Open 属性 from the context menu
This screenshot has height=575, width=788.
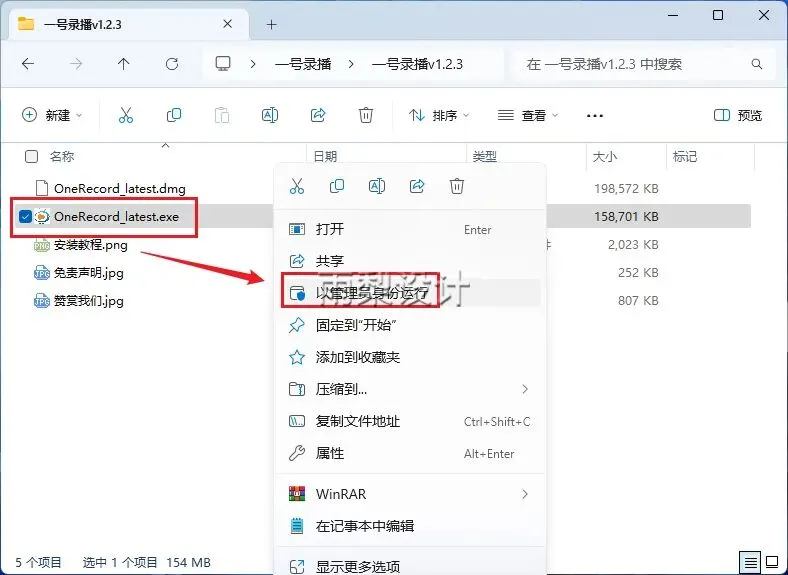pos(410,453)
